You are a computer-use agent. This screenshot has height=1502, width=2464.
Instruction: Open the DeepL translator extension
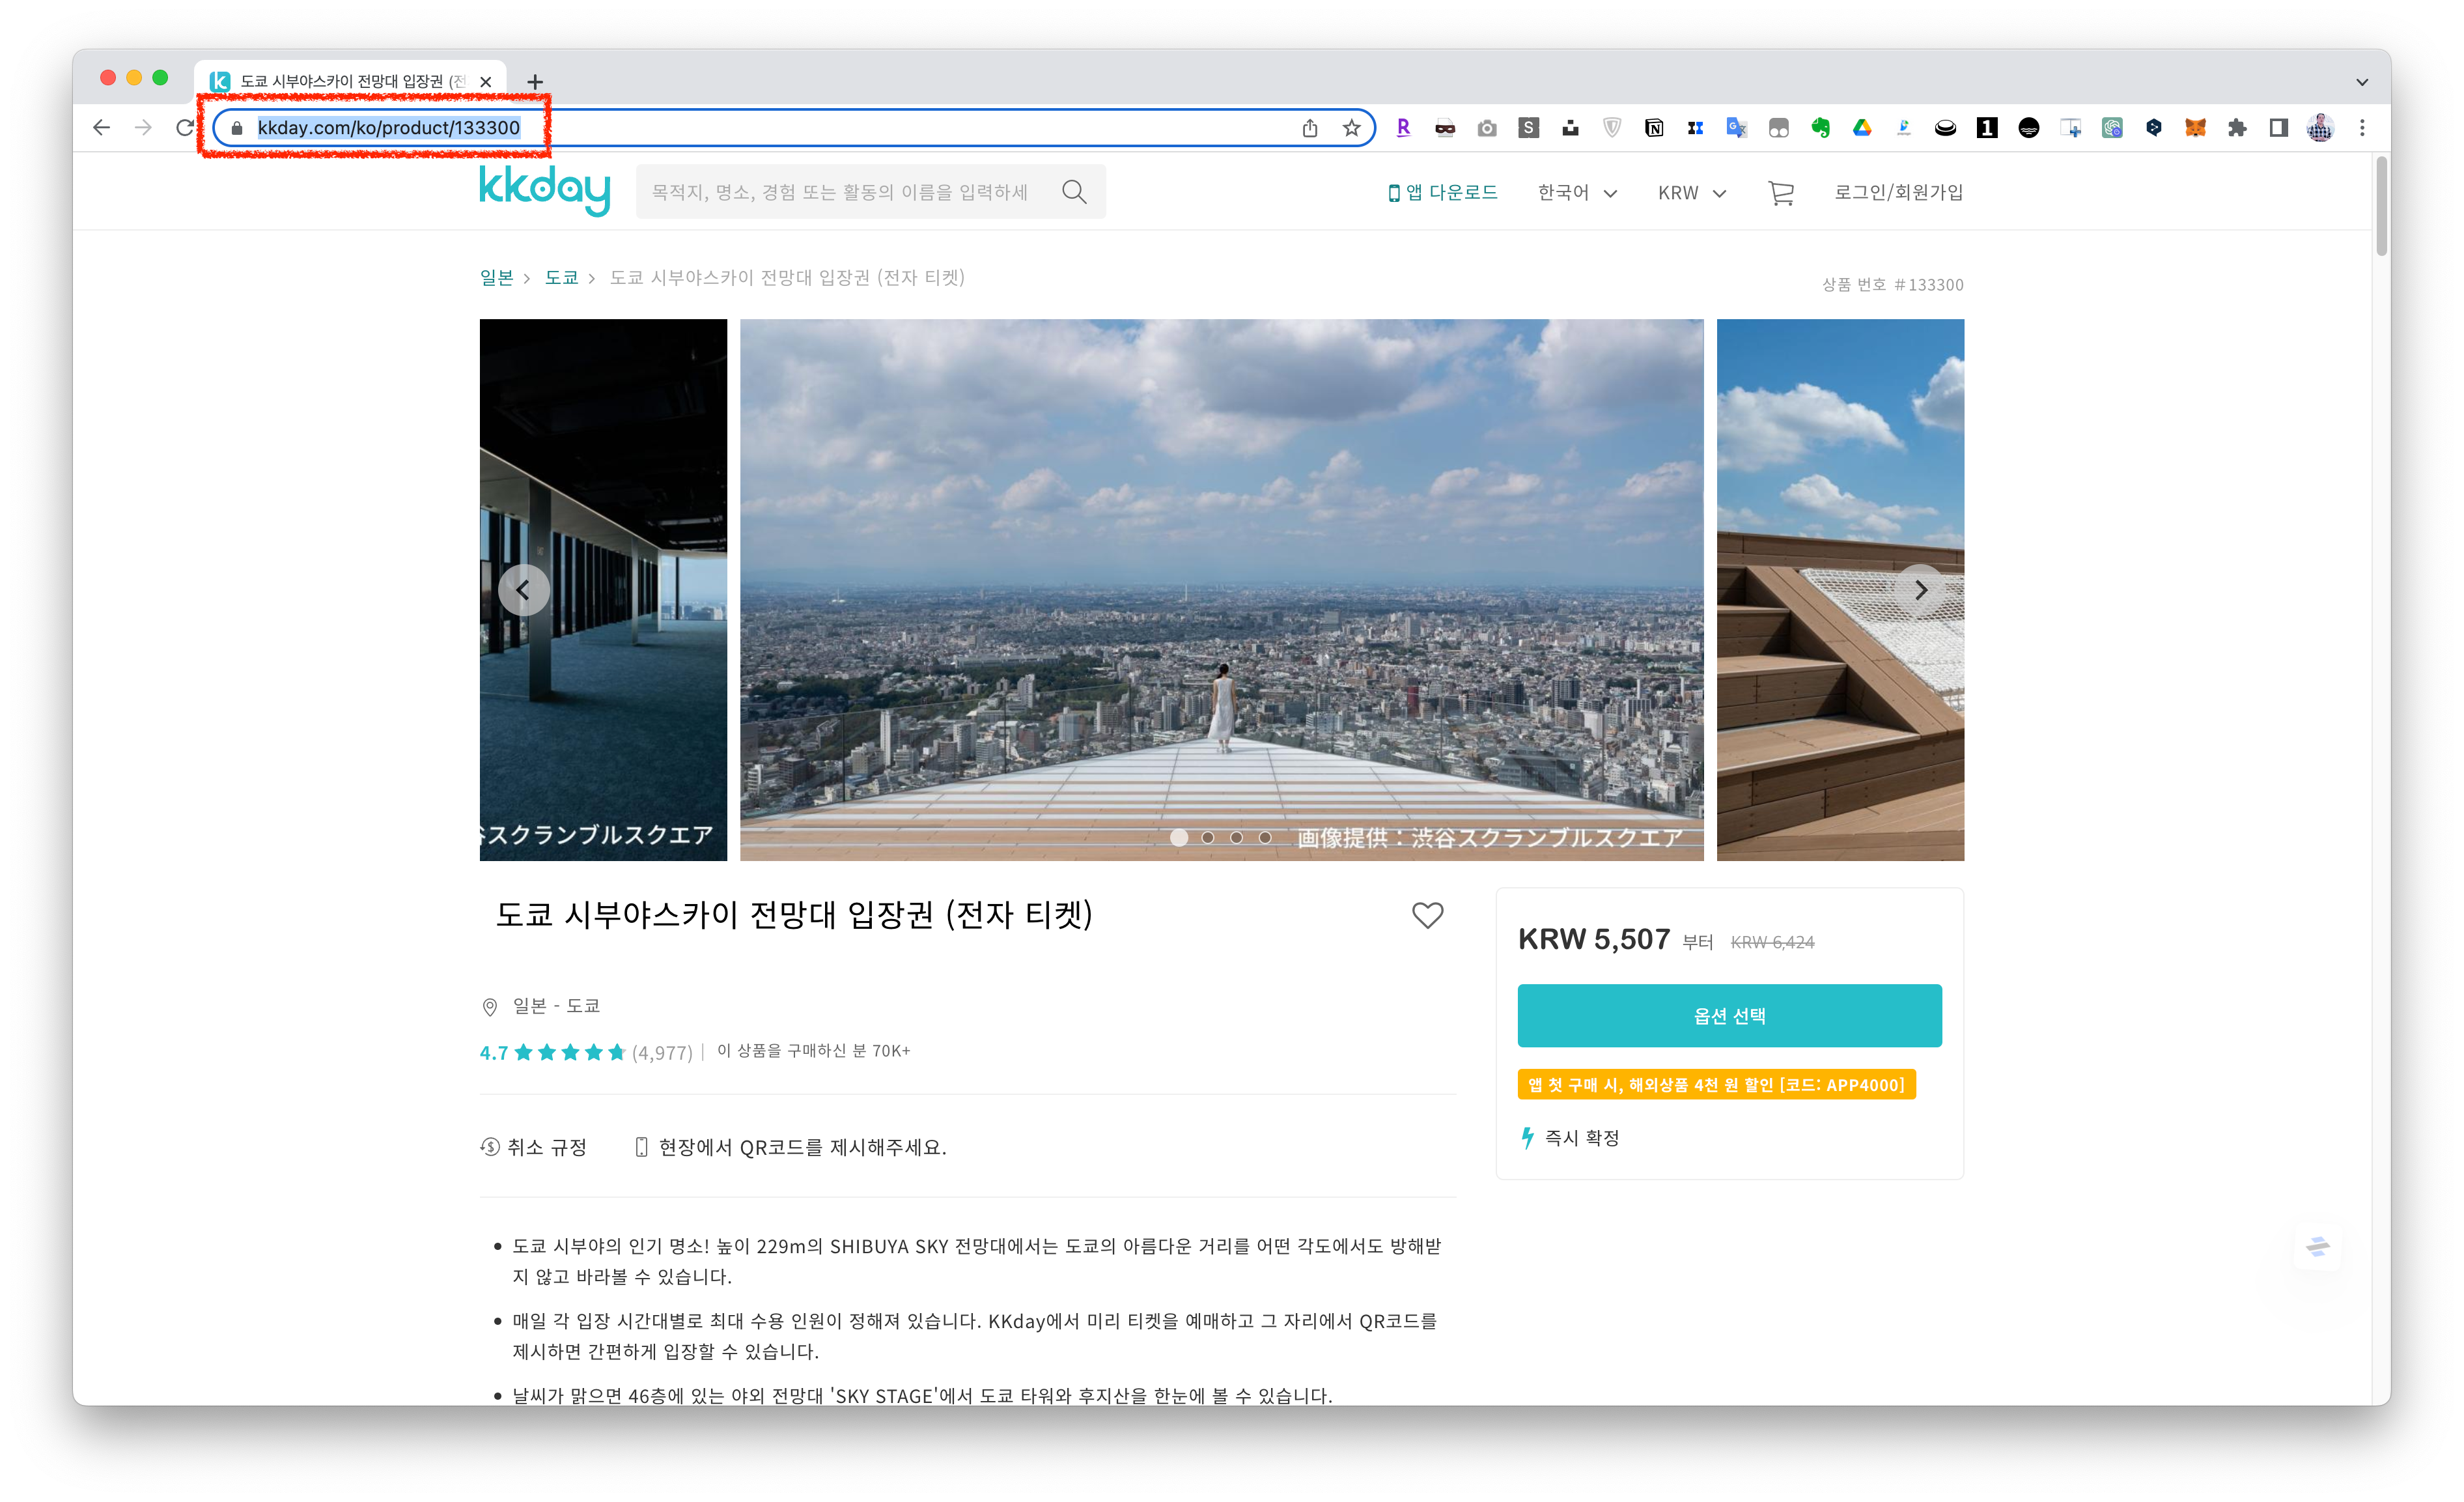pos(2154,128)
